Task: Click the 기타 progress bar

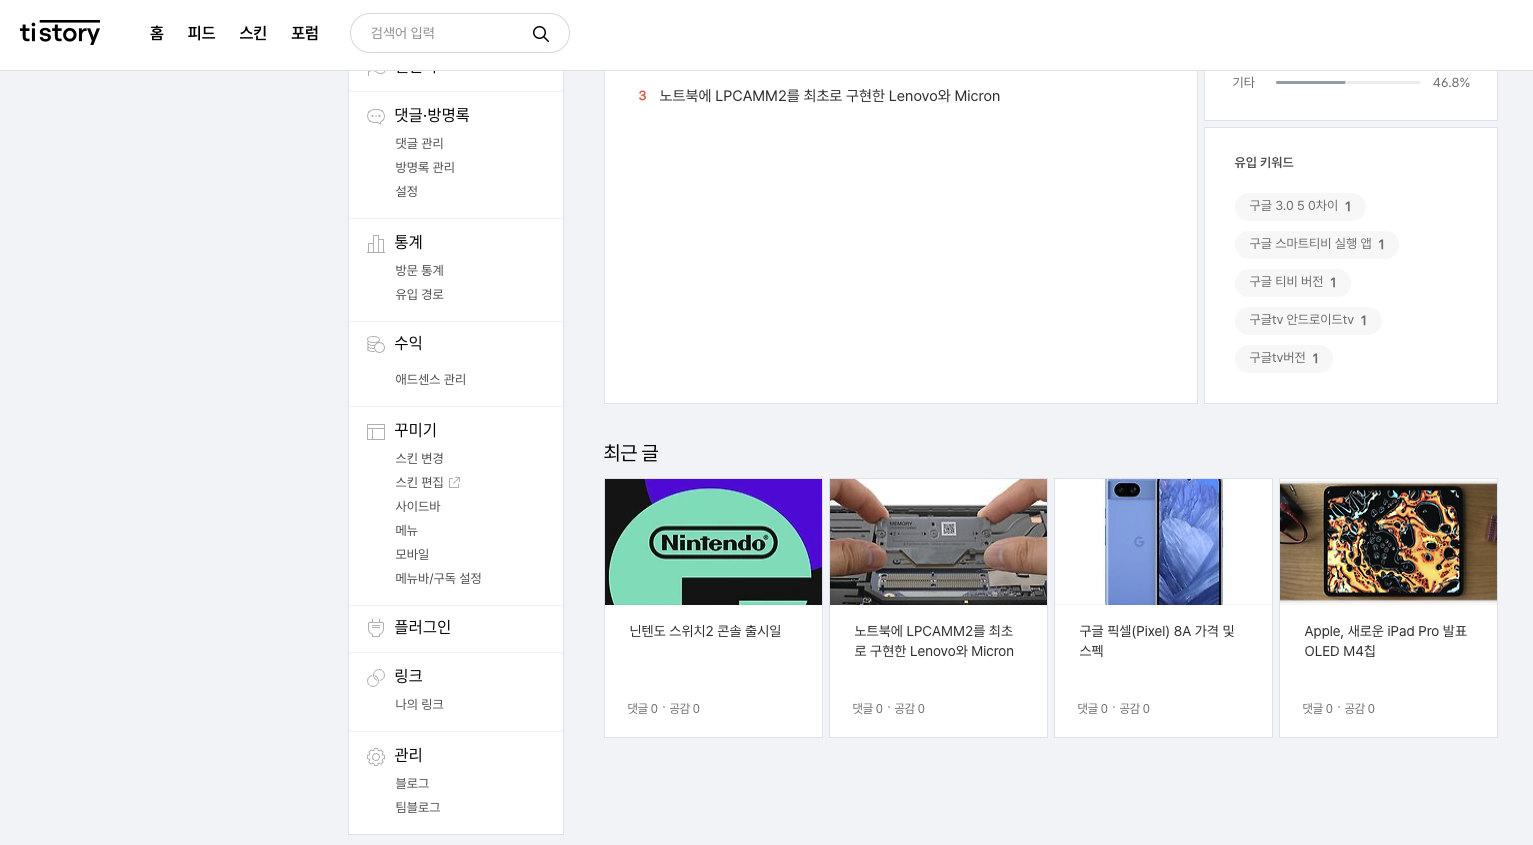Action: coord(1347,82)
